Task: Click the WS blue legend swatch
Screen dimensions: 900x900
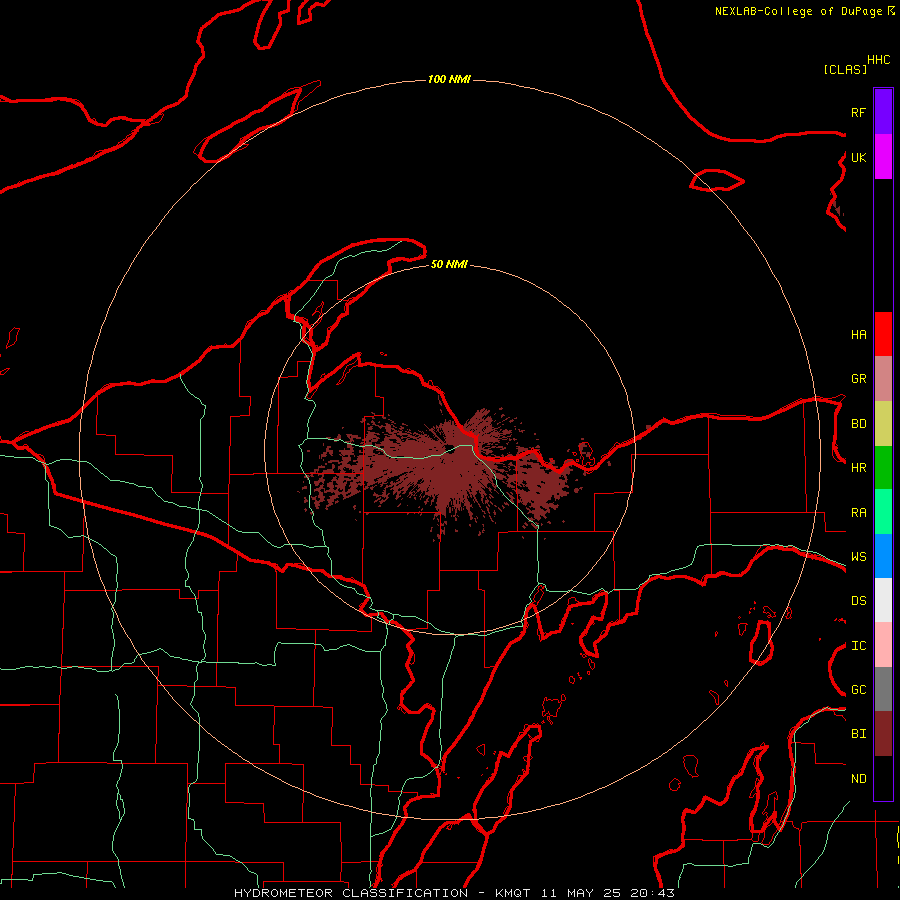Action: [x=883, y=556]
